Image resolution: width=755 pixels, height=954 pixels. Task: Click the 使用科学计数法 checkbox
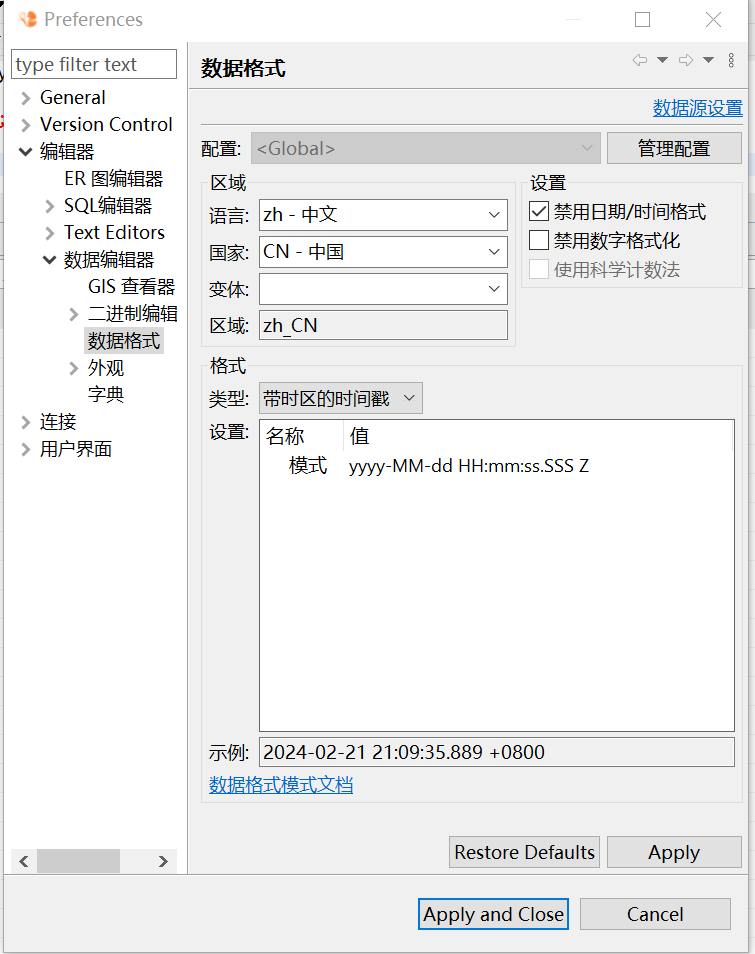point(538,268)
